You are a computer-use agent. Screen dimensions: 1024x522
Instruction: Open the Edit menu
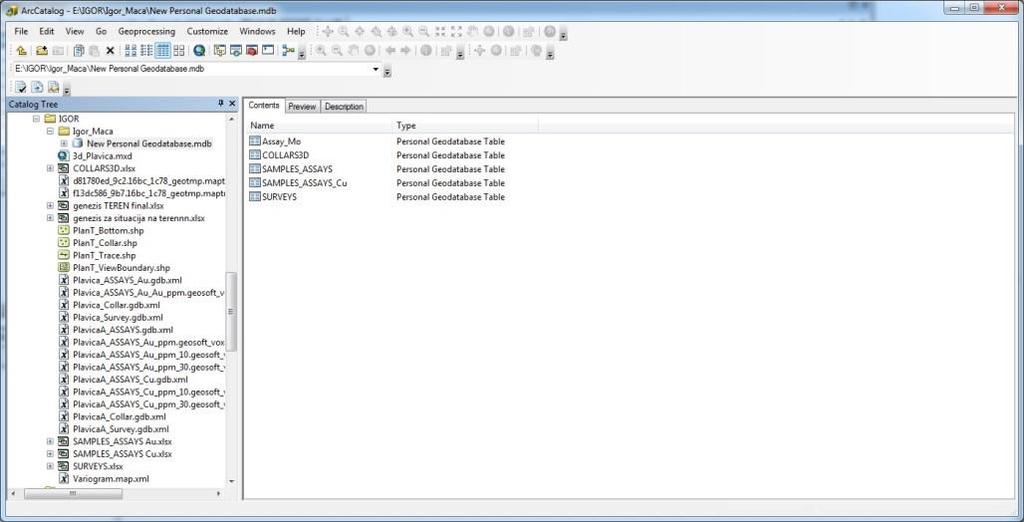(46, 31)
